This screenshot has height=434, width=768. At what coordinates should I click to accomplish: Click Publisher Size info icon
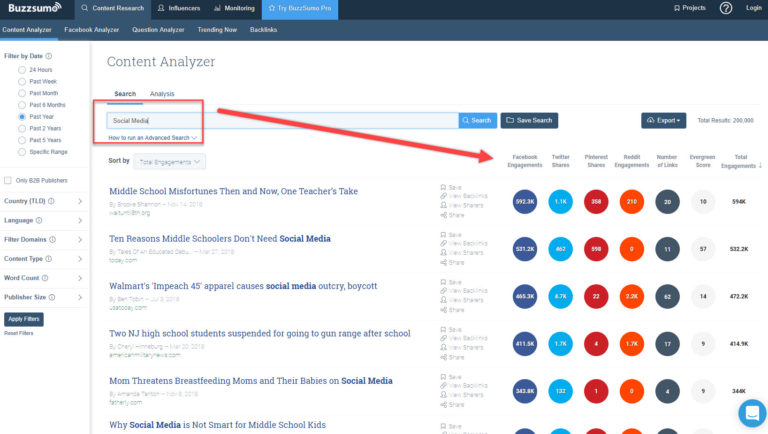pyautogui.click(x=52, y=297)
